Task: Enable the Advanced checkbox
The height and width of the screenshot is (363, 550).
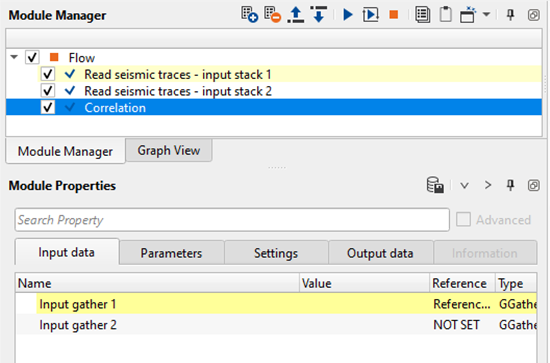Action: (x=463, y=220)
